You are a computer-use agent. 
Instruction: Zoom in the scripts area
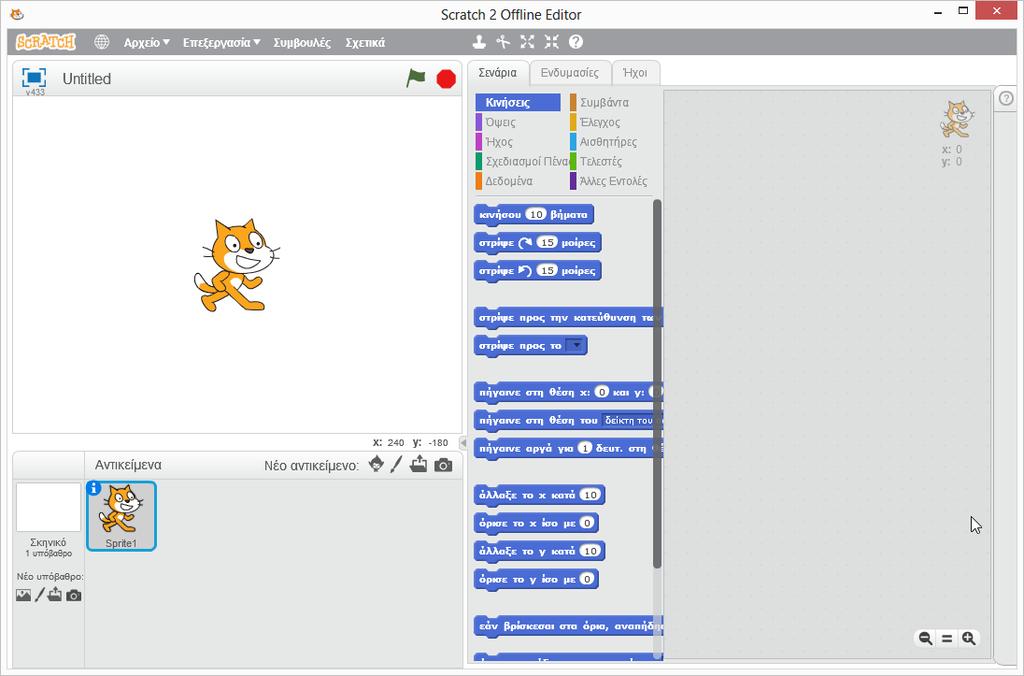[x=968, y=638]
